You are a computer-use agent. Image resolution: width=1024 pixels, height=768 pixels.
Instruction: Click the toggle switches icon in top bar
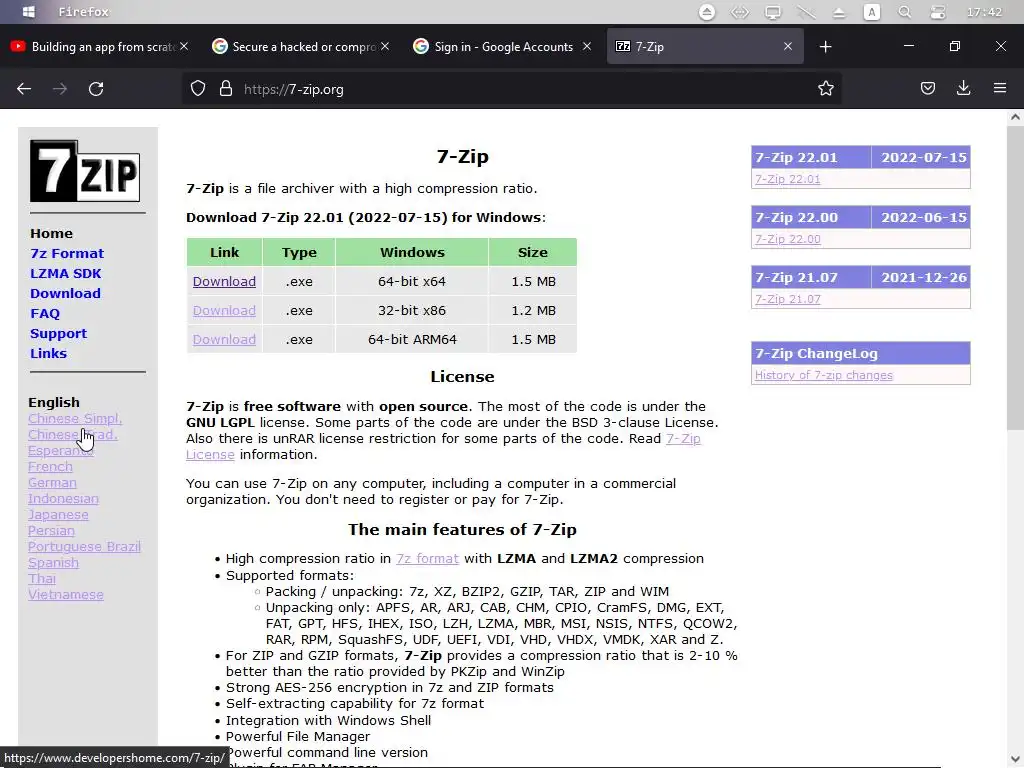point(938,12)
